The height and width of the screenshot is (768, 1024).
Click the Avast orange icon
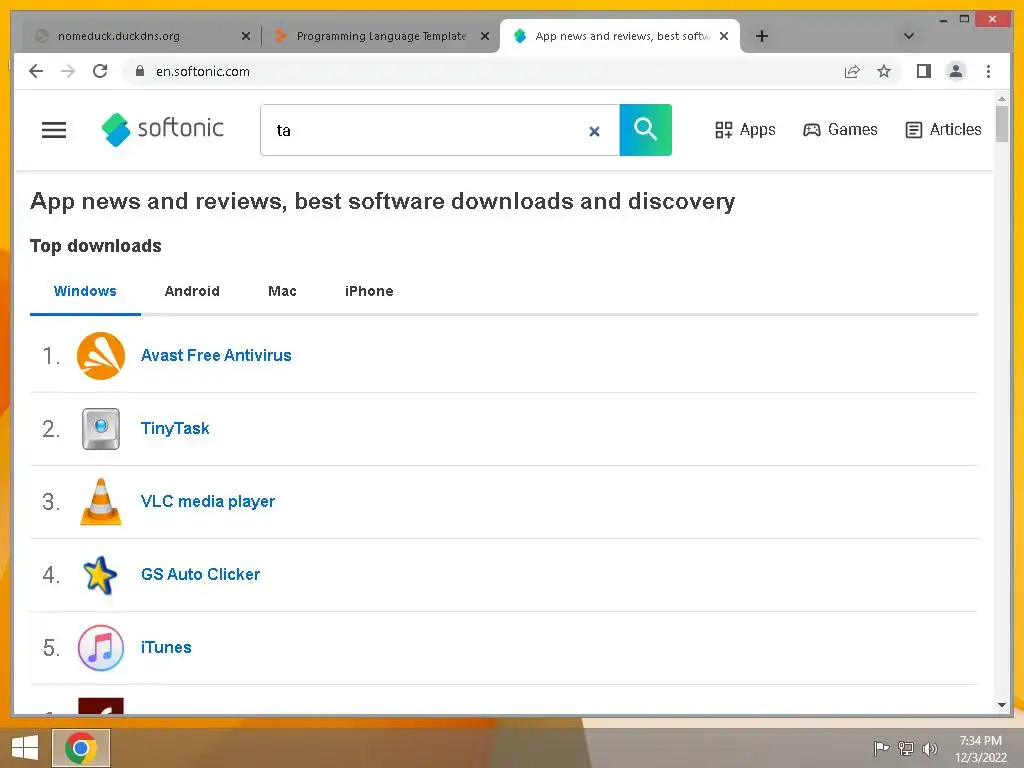tap(101, 356)
